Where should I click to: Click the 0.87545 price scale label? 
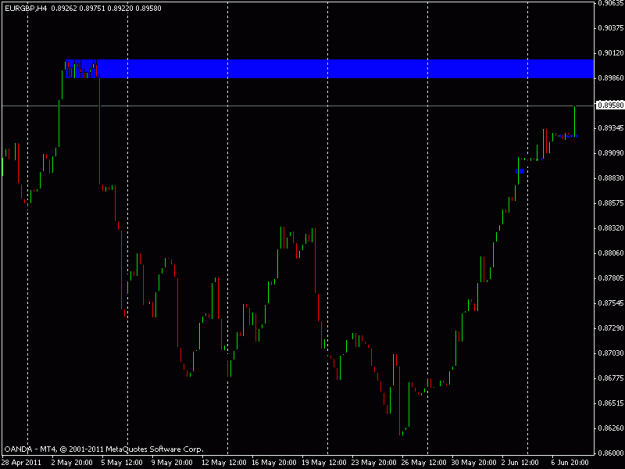[x=611, y=303]
